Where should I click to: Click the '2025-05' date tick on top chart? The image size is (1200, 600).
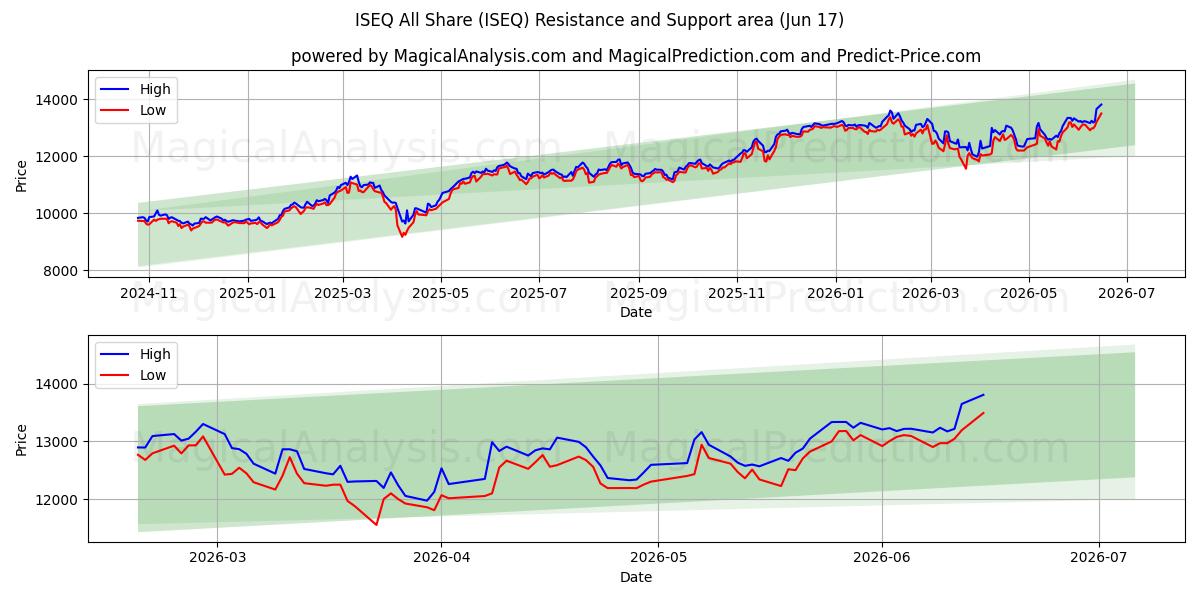point(441,292)
